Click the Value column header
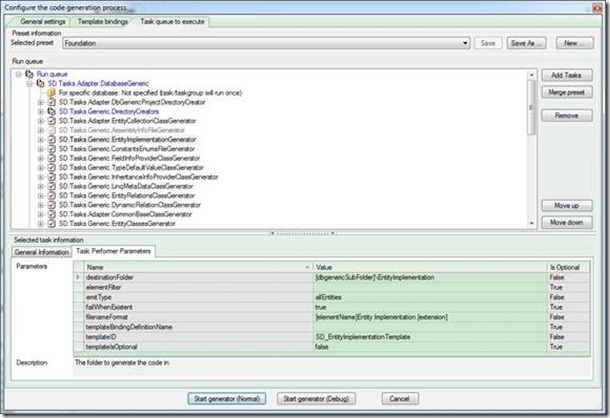Screen dimensions: 610x418 (x=430, y=267)
